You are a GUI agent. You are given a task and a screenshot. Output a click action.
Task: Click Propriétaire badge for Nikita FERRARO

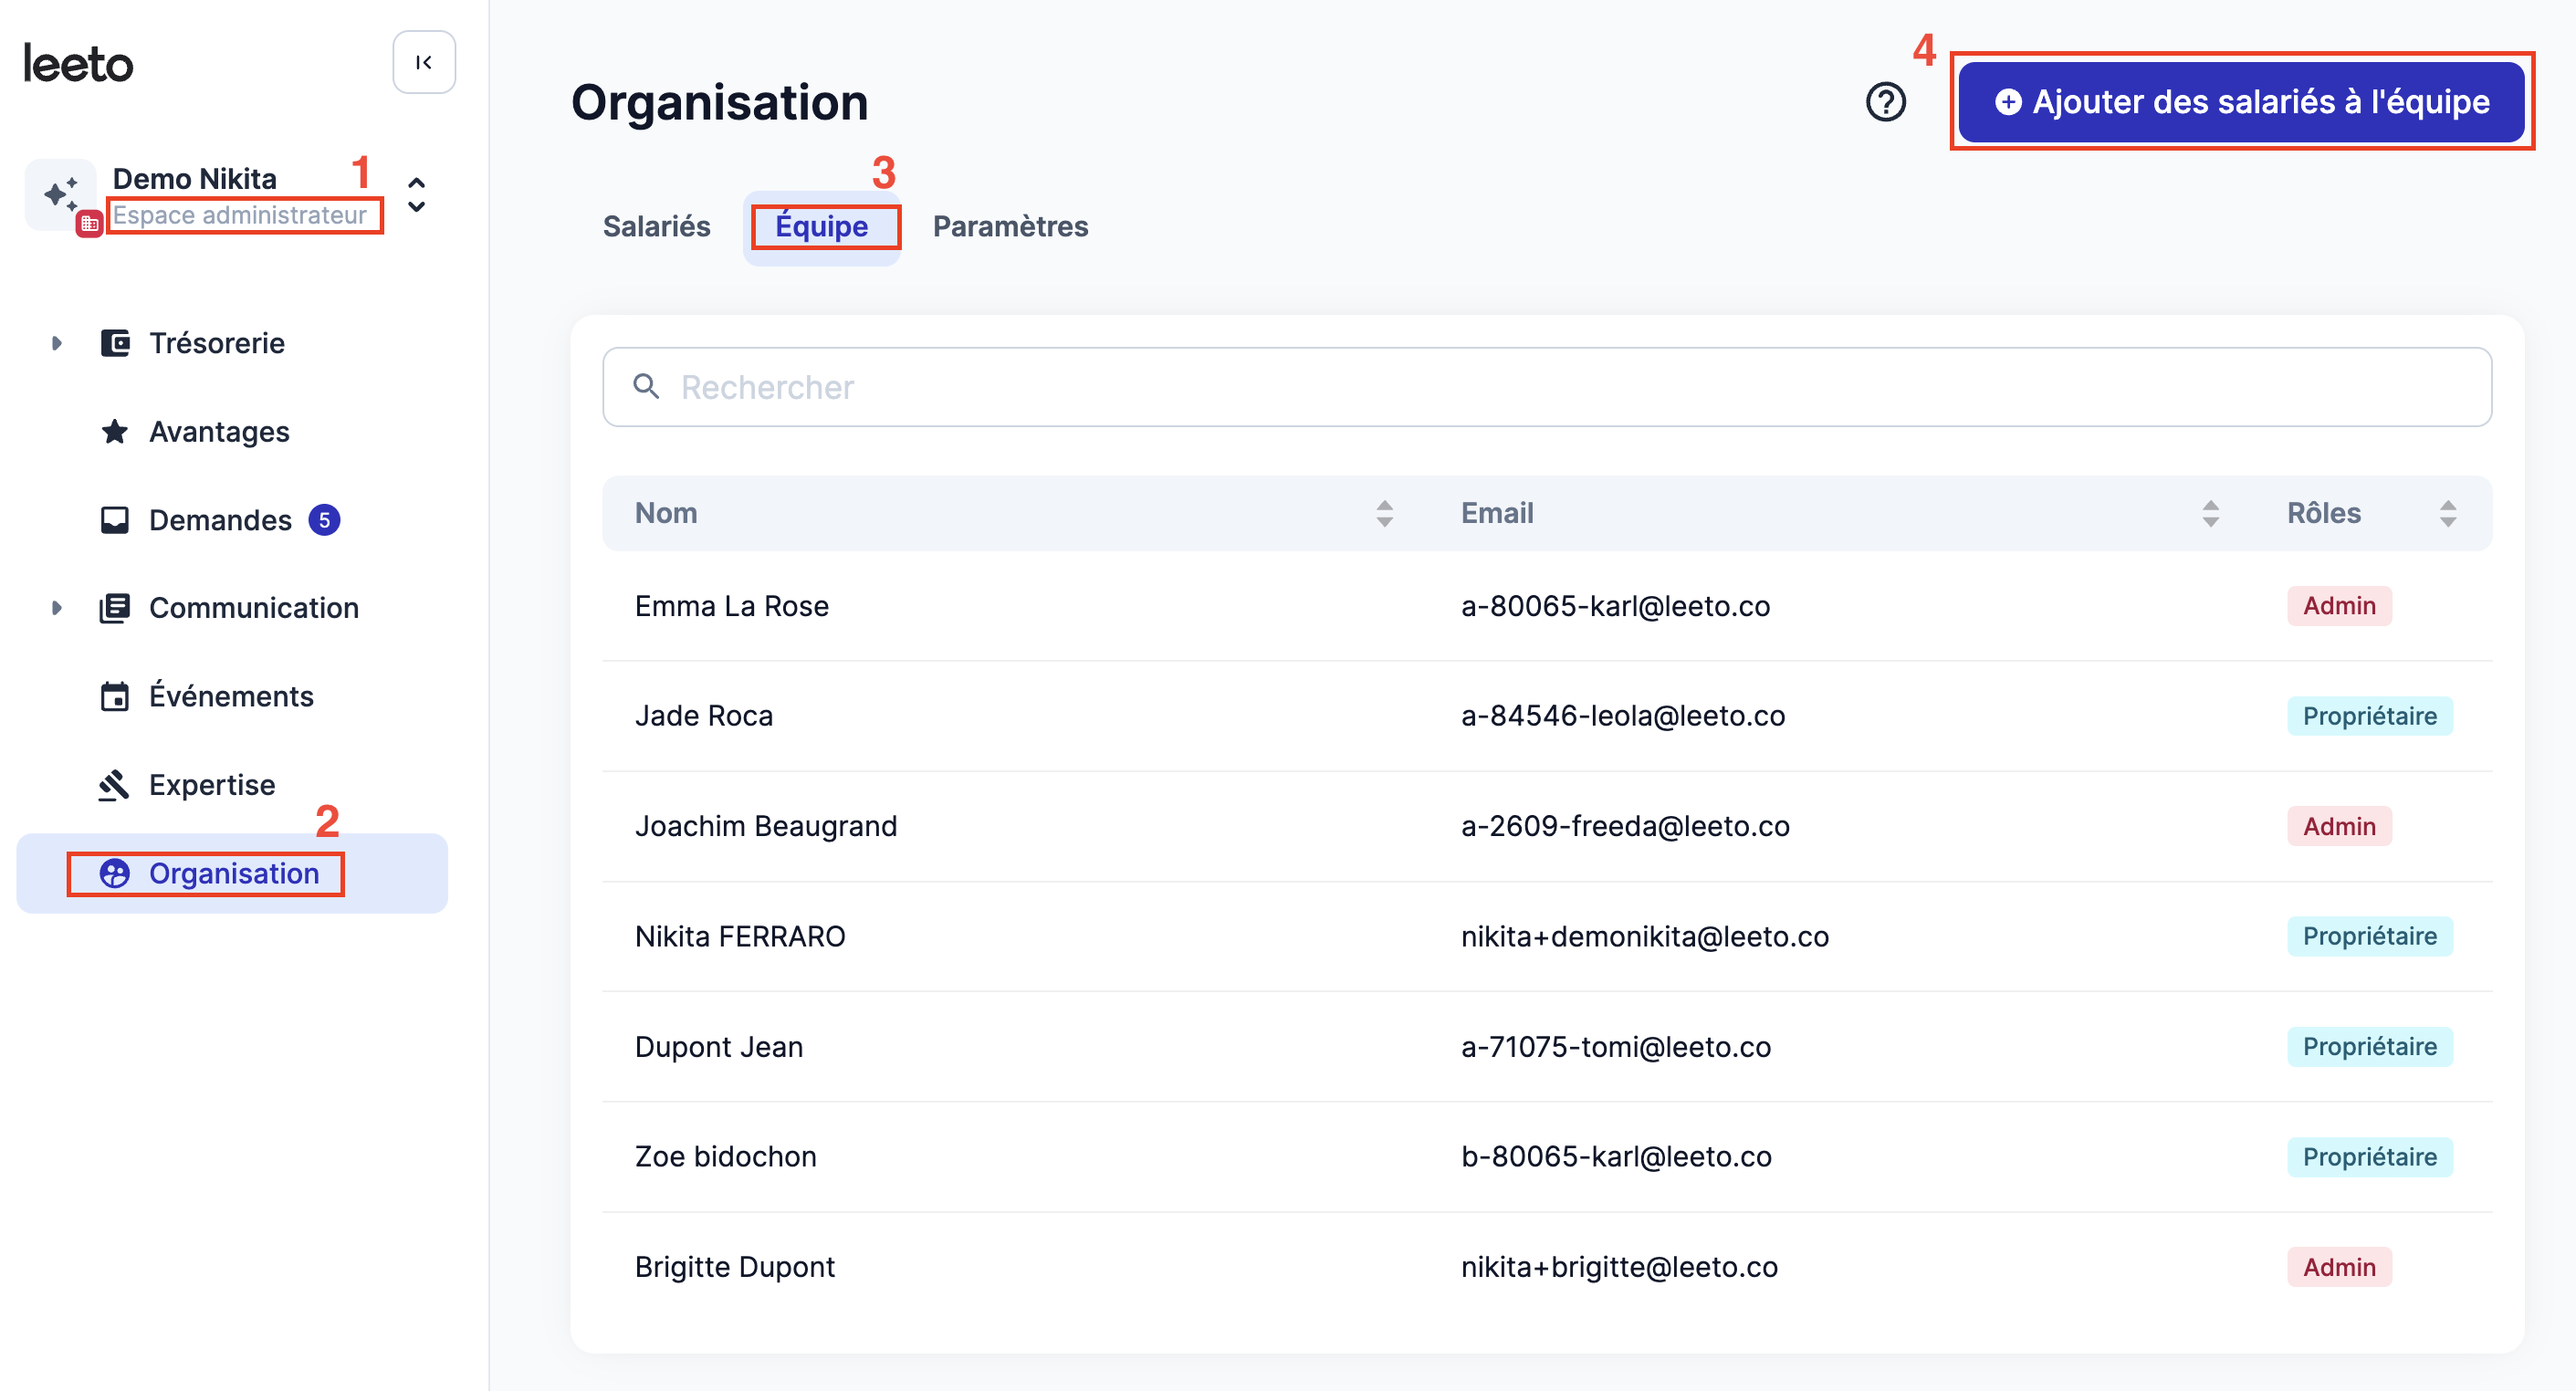tap(2370, 936)
